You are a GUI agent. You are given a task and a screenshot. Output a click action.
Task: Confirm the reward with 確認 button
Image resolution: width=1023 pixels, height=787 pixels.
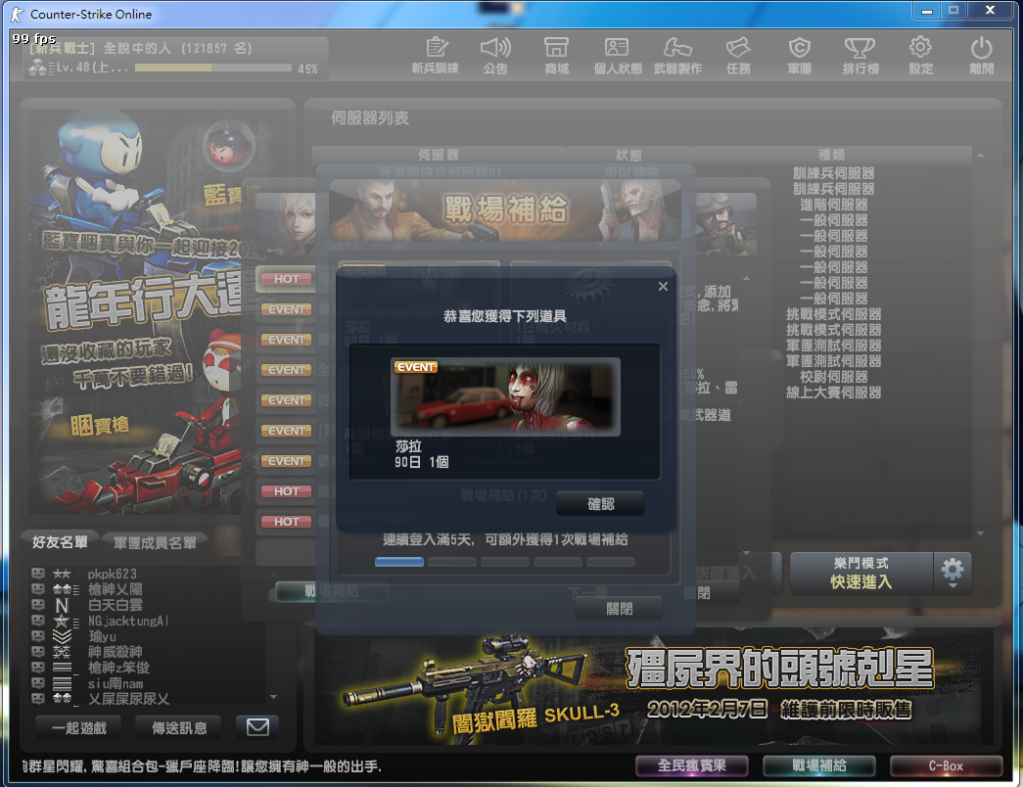click(600, 504)
